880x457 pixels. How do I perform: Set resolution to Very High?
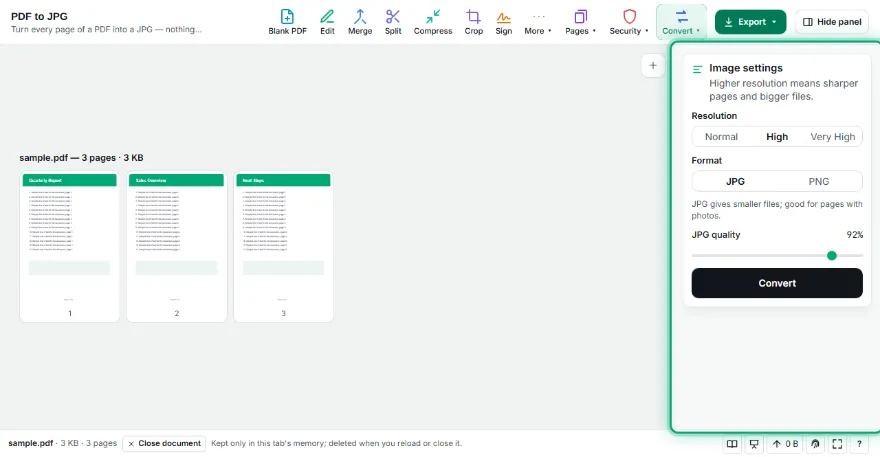(833, 136)
